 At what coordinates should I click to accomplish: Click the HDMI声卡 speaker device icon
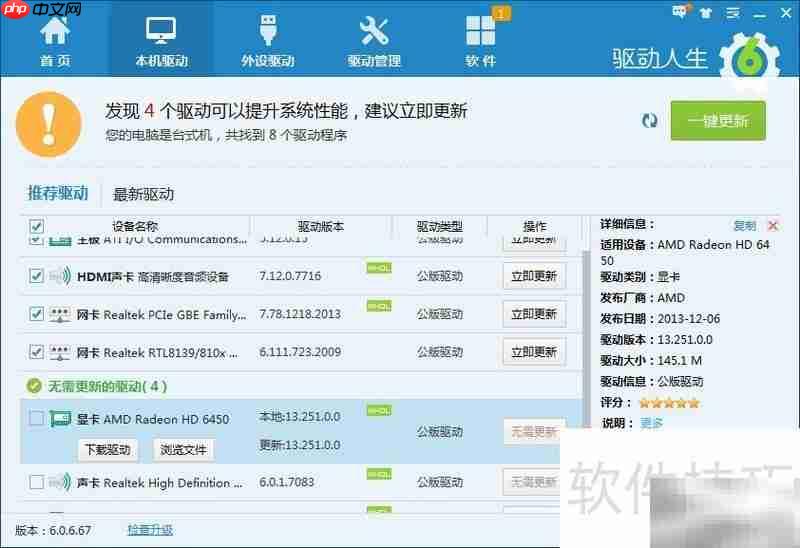coord(60,276)
